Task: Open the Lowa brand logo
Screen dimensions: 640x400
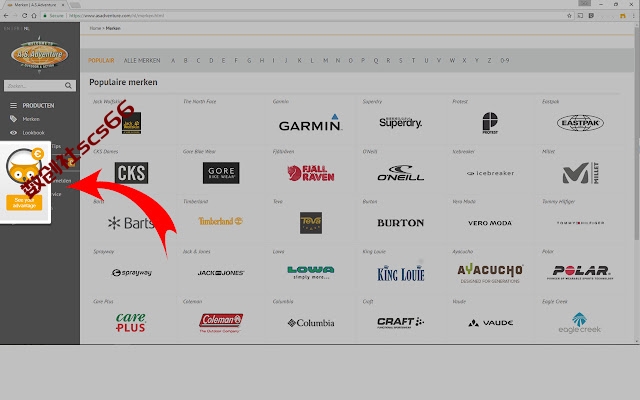Action: 311,272
